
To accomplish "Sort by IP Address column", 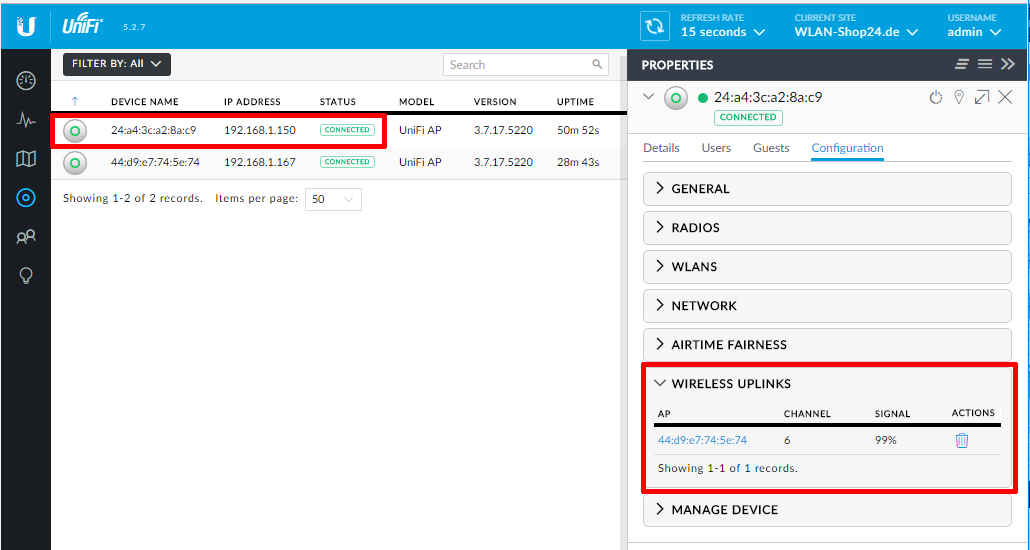I will (252, 102).
